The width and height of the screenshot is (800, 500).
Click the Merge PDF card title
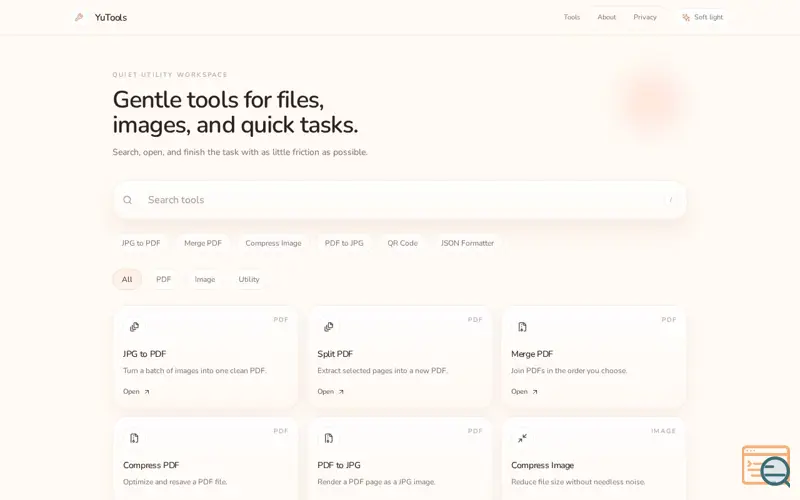pyautogui.click(x=532, y=354)
